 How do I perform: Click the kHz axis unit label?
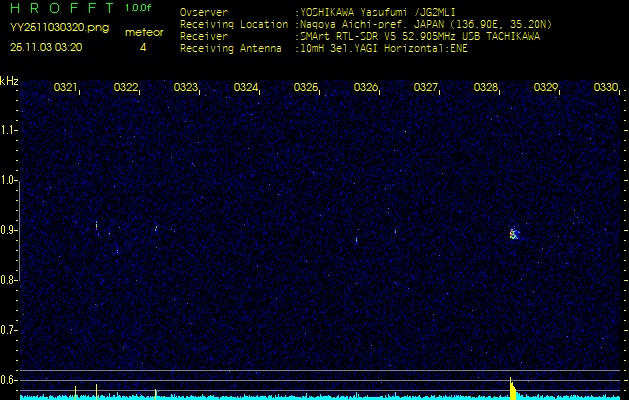pos(9,81)
